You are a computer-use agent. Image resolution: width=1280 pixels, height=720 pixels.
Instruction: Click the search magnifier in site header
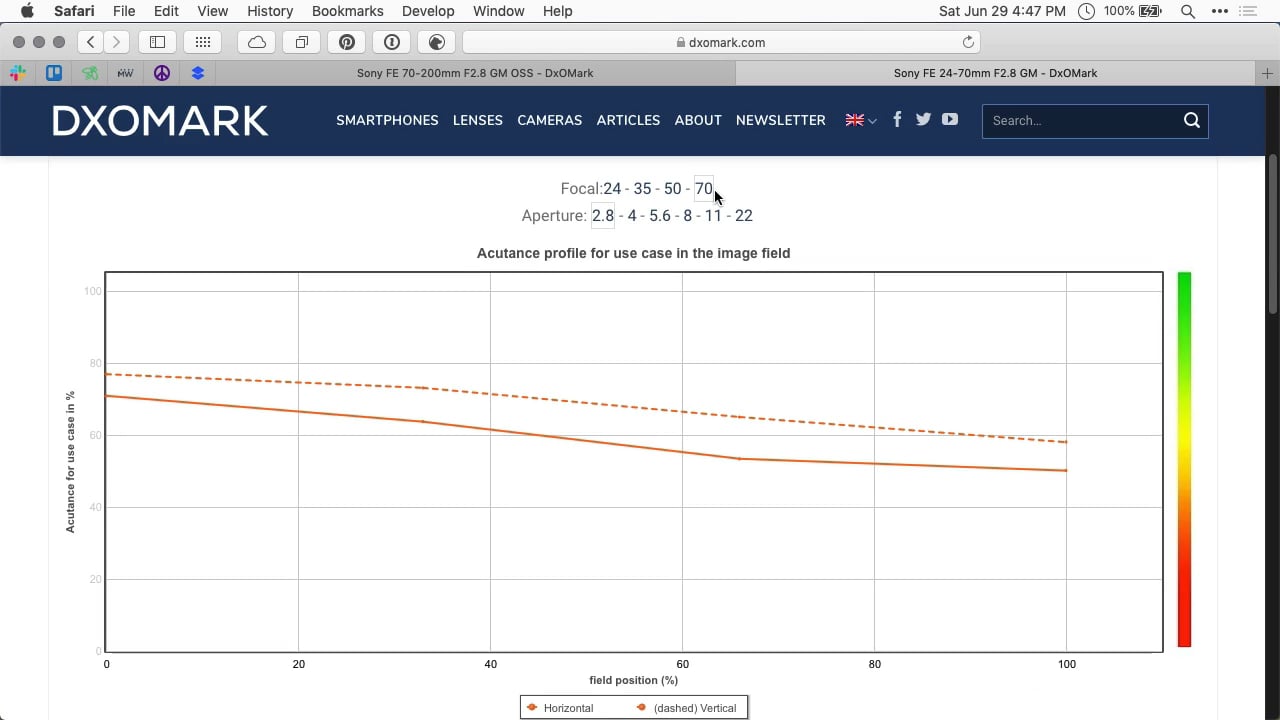coord(1191,120)
